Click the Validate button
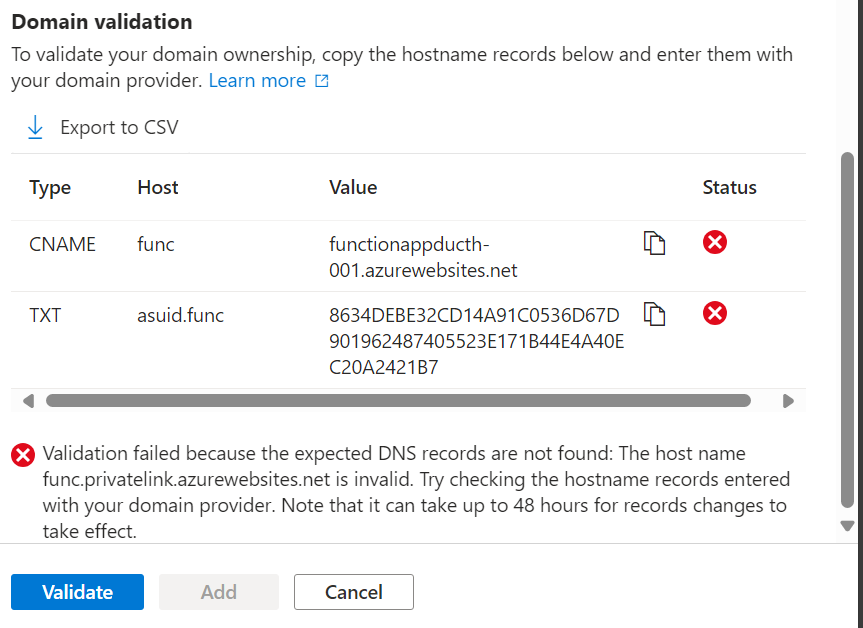The width and height of the screenshot is (863, 628). (77, 592)
